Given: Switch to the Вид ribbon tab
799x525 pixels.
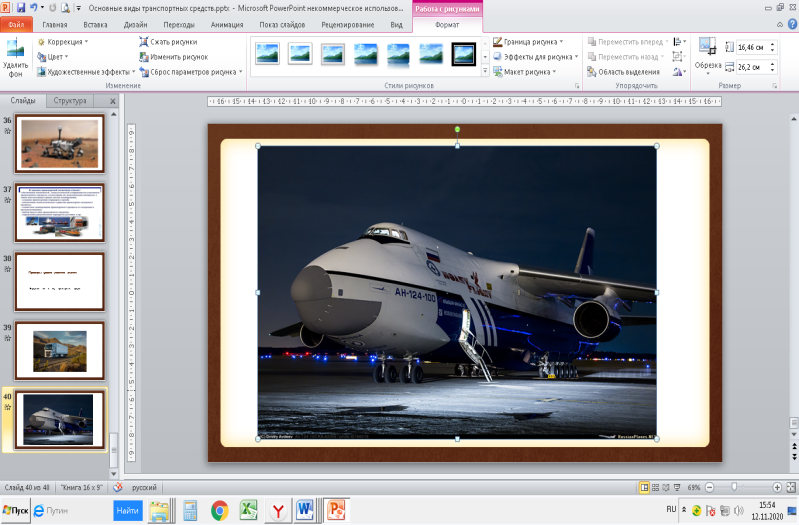Looking at the screenshot, I should pyautogui.click(x=396, y=24).
